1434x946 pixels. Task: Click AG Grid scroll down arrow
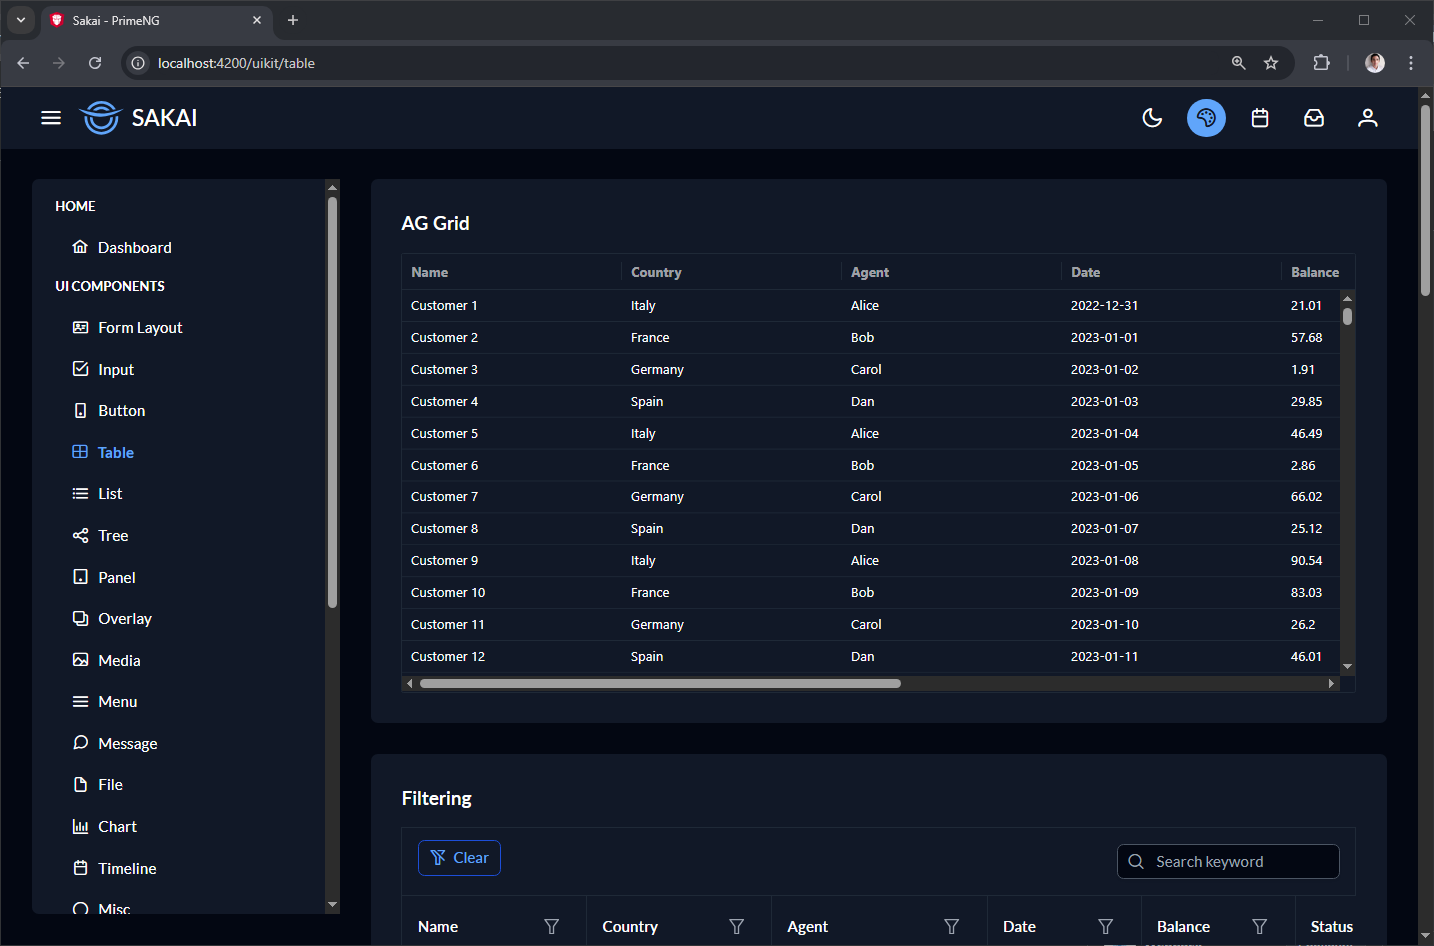tap(1347, 666)
